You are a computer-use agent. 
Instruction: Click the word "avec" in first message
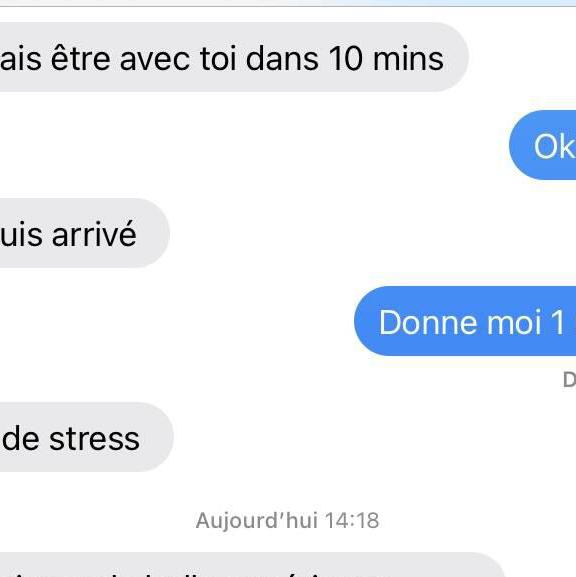[155, 60]
